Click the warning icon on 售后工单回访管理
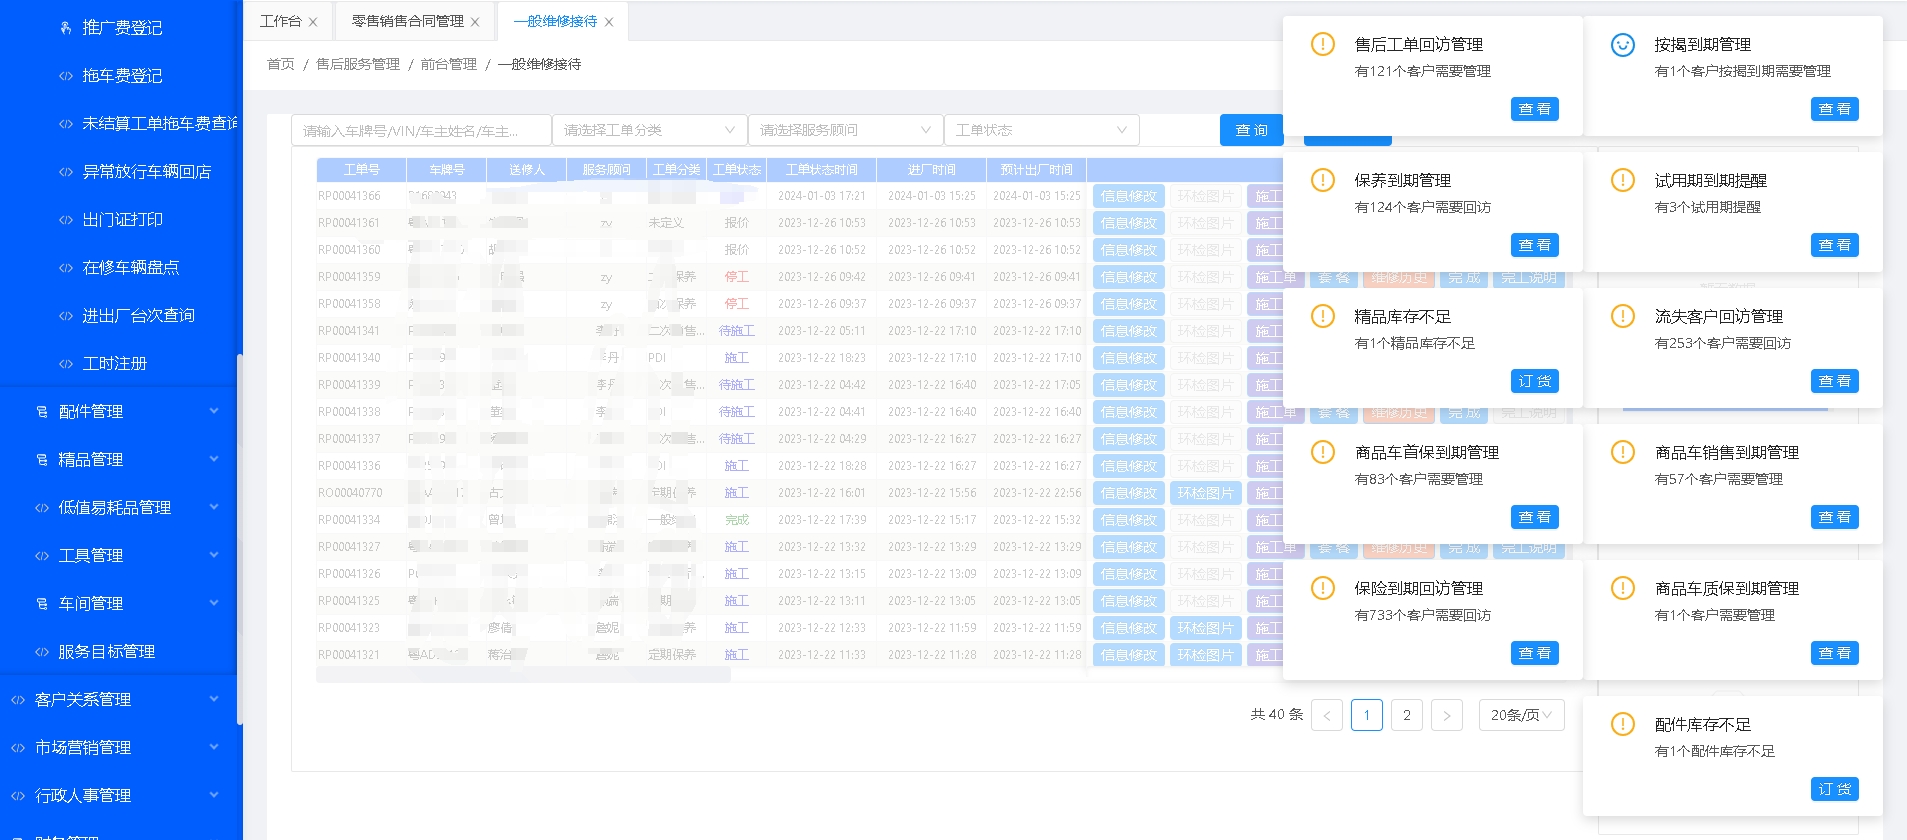The height and width of the screenshot is (840, 1907). [1323, 44]
